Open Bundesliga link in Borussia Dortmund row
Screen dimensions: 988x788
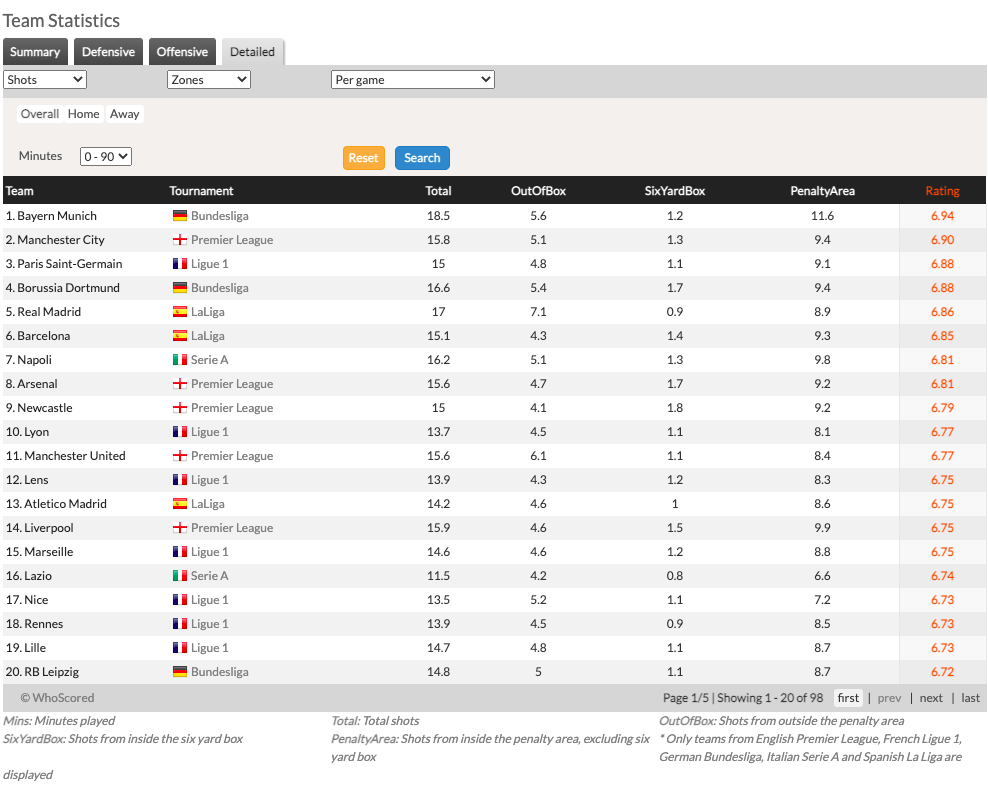tap(219, 288)
